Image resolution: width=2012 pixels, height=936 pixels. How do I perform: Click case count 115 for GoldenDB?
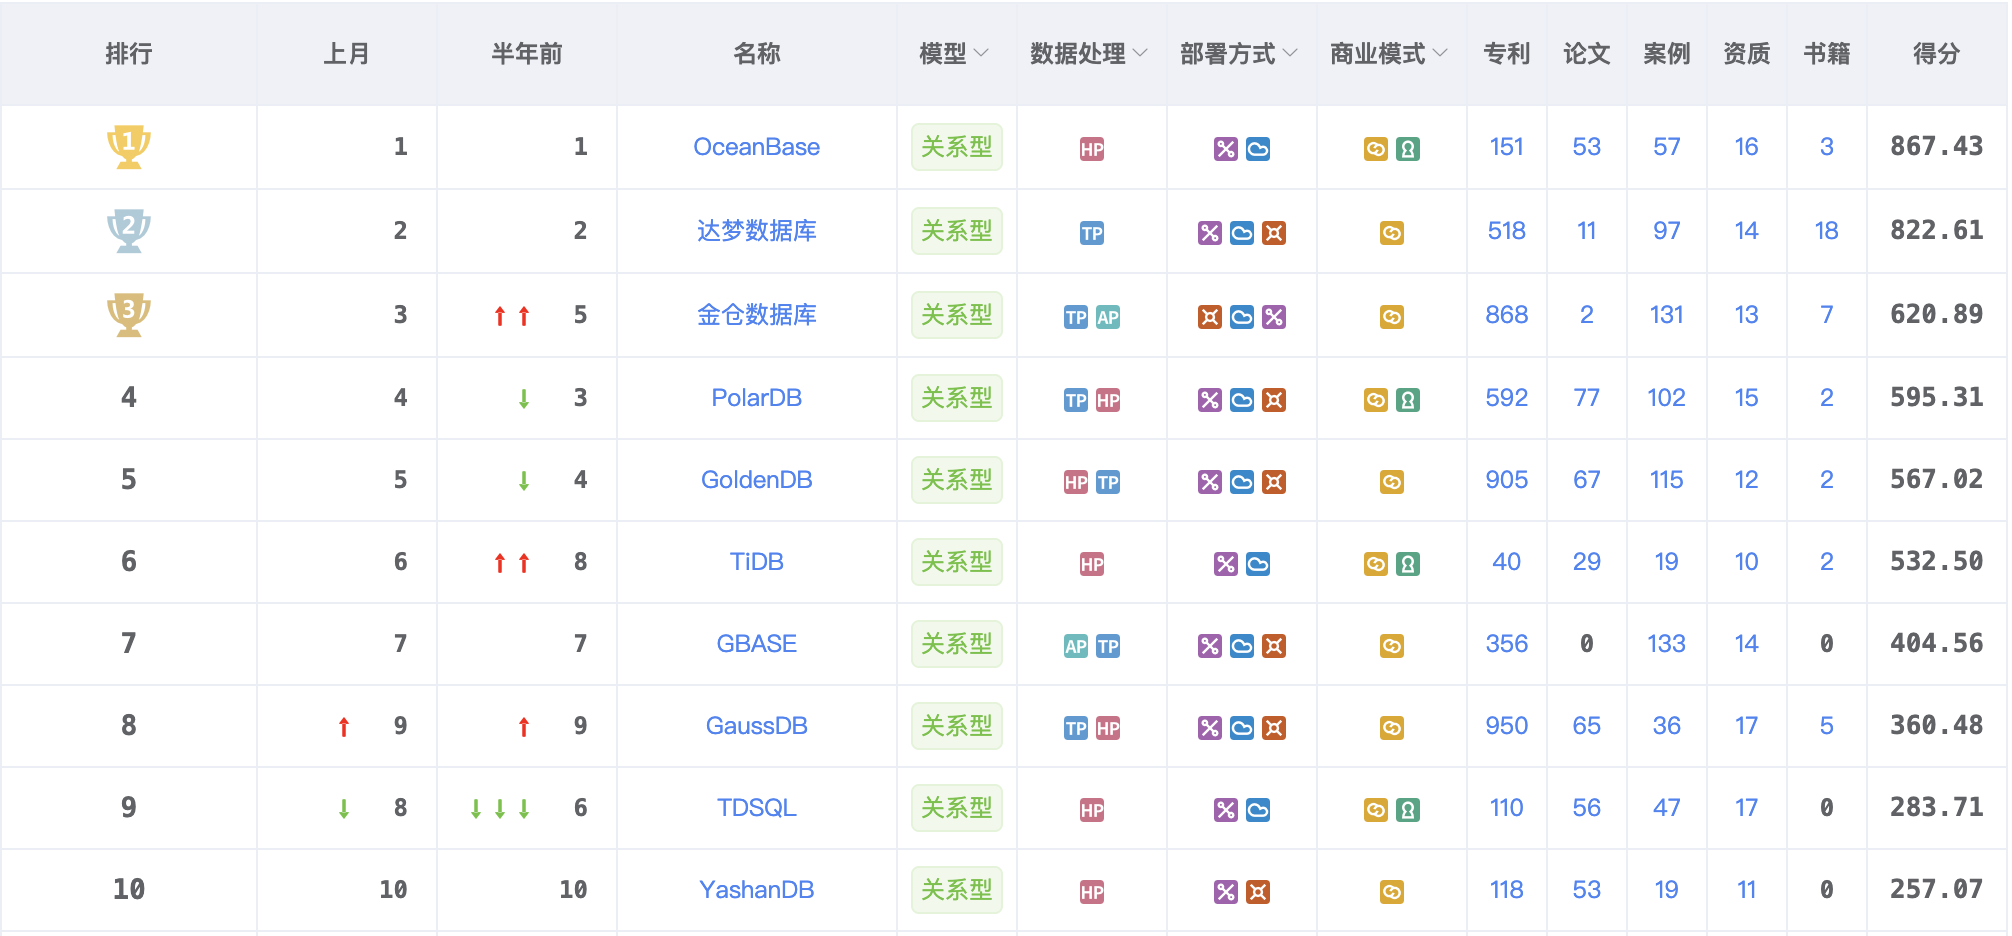[1667, 480]
